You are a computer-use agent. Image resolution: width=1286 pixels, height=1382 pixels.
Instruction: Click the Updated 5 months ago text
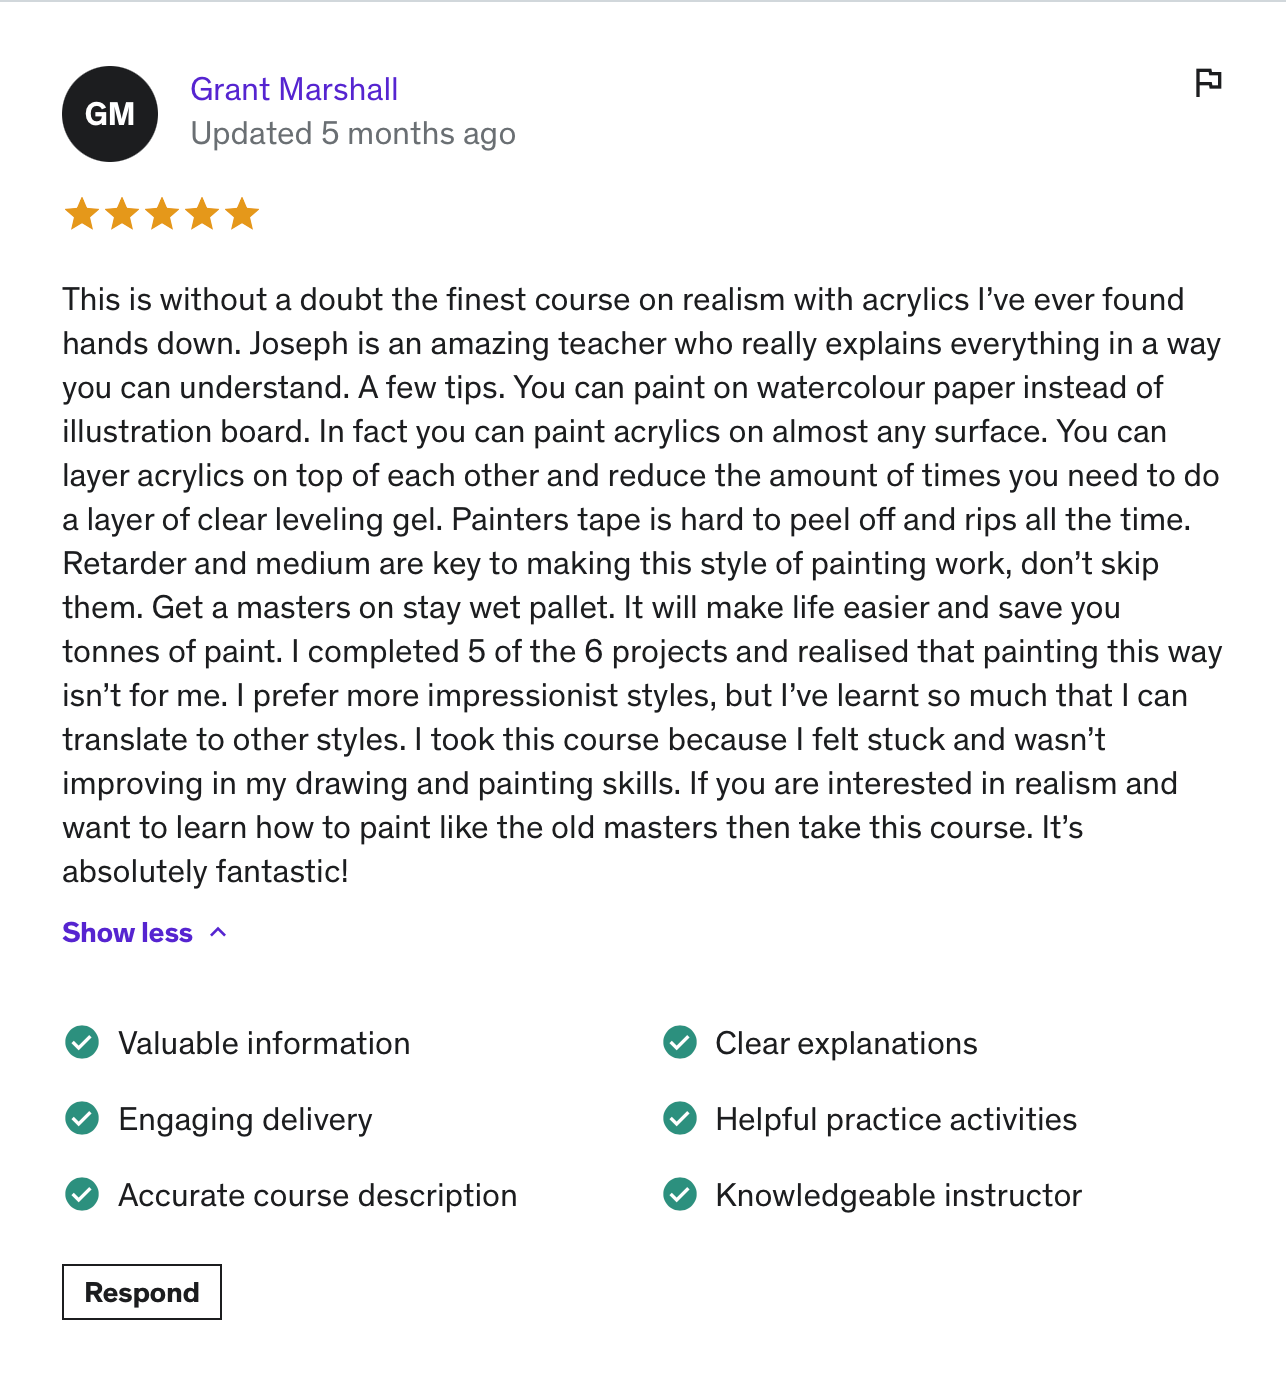353,134
